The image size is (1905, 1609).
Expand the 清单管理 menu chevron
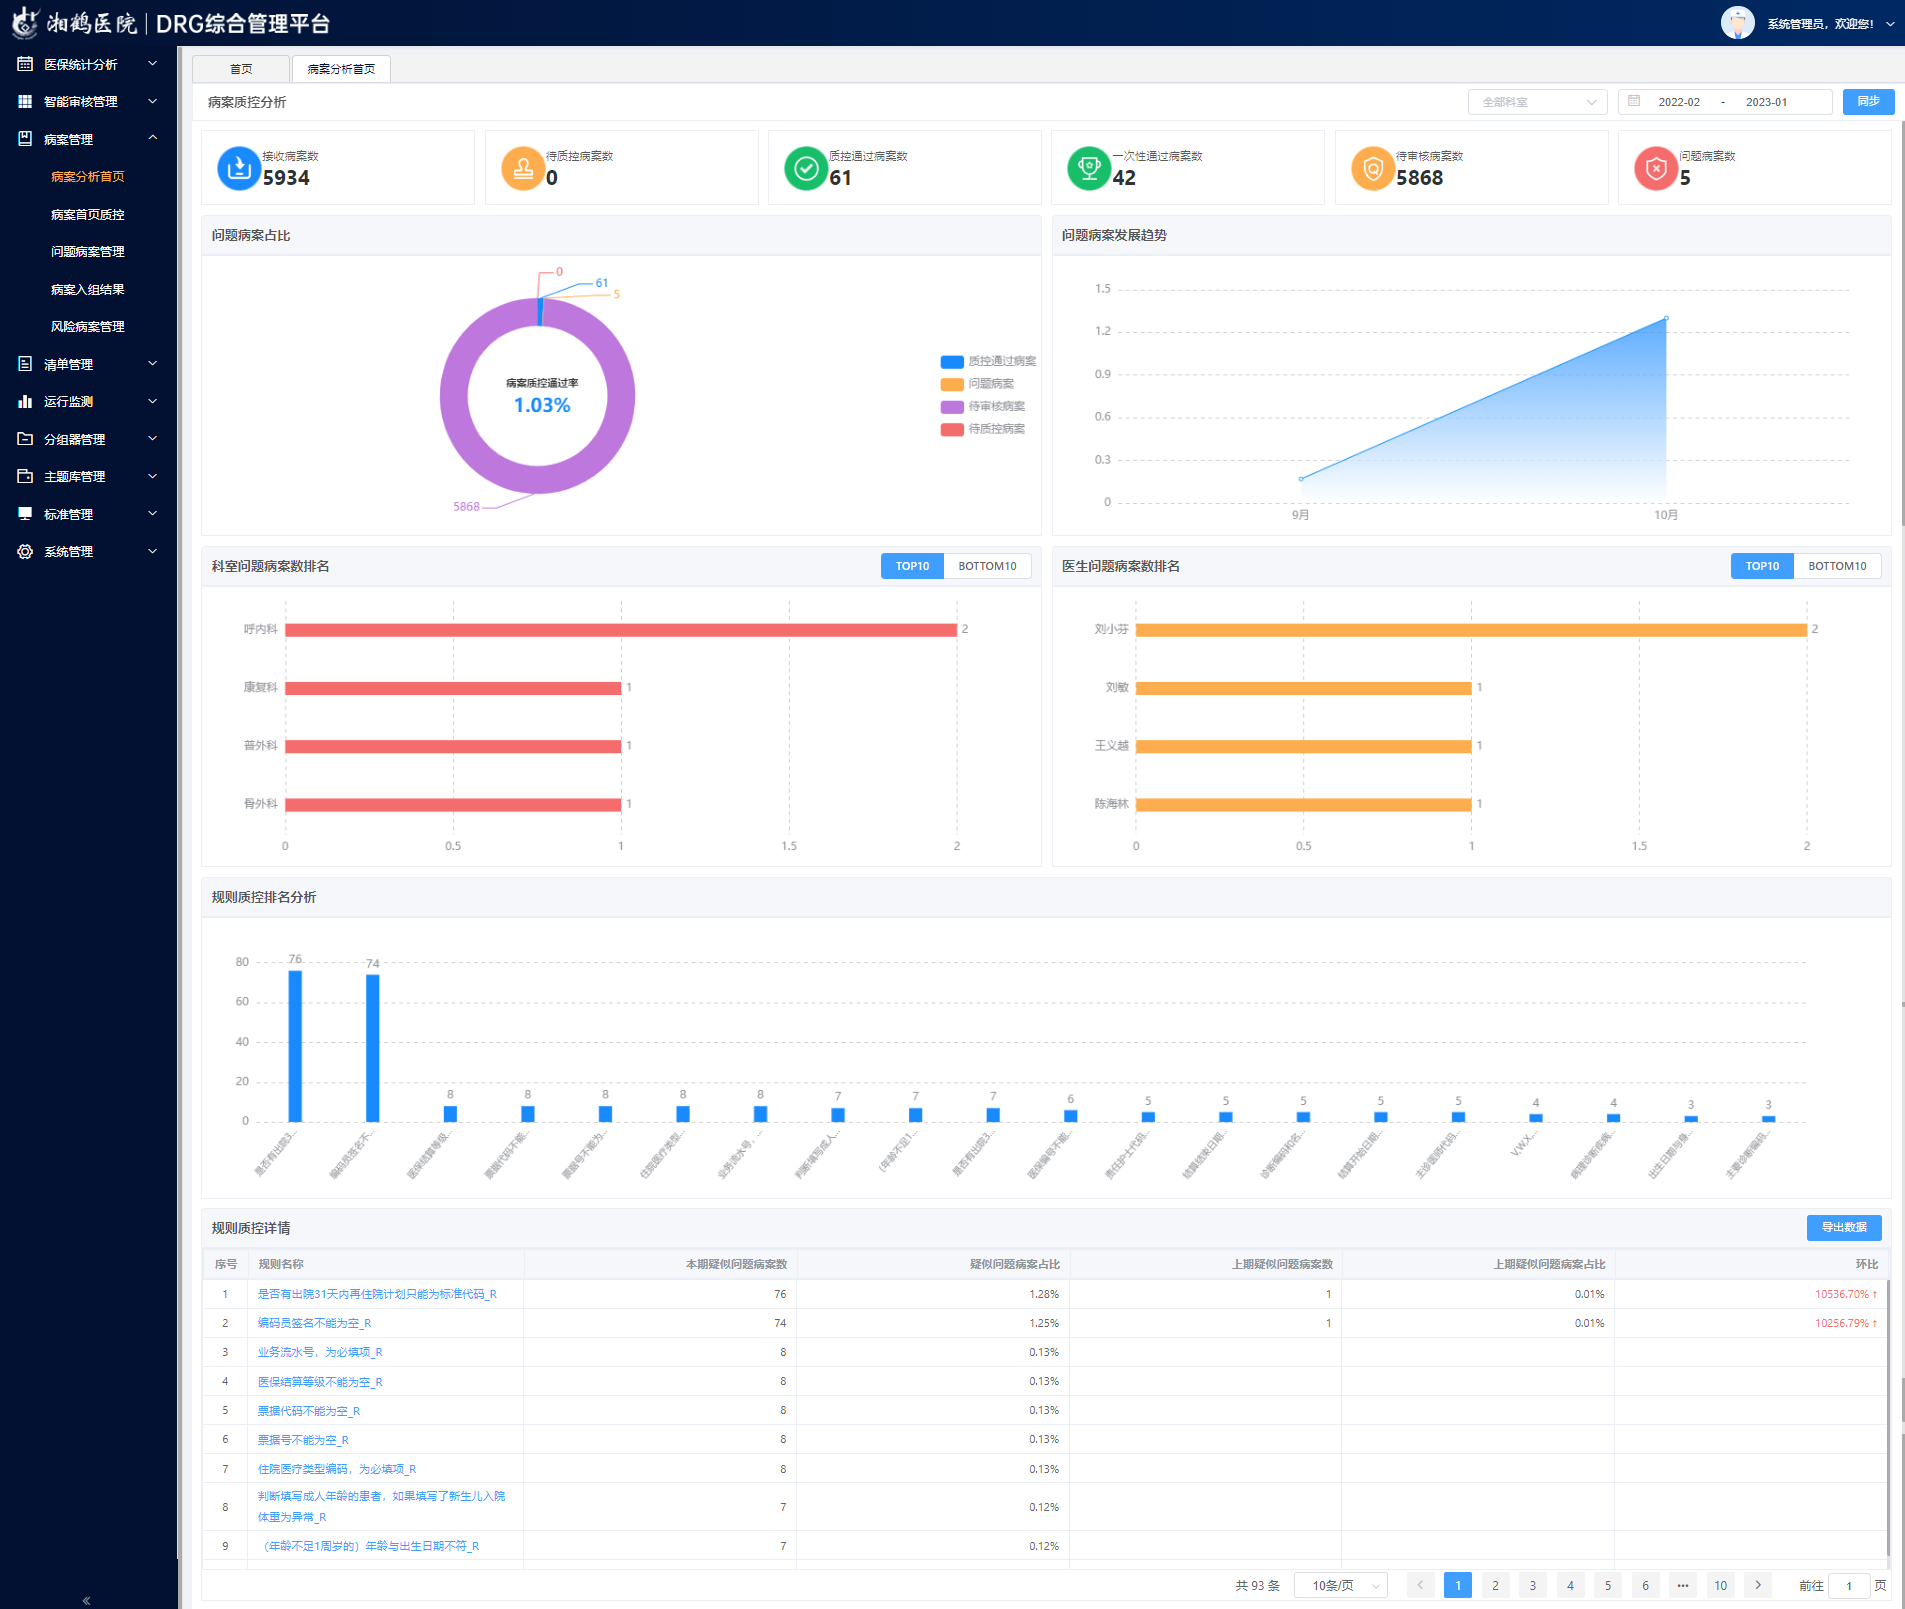point(153,364)
